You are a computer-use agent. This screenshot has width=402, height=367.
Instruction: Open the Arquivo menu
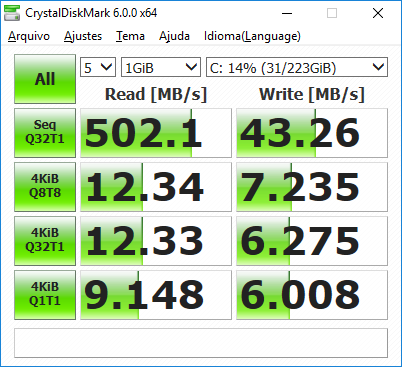[x=29, y=36]
